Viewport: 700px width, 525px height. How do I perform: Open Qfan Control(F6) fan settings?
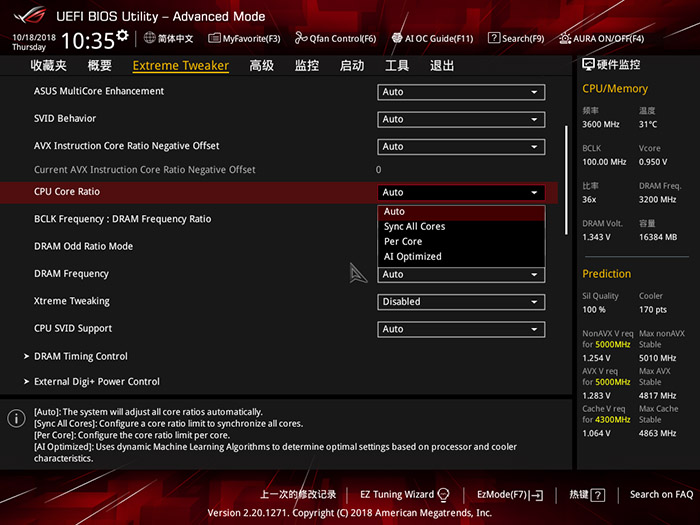(335, 38)
